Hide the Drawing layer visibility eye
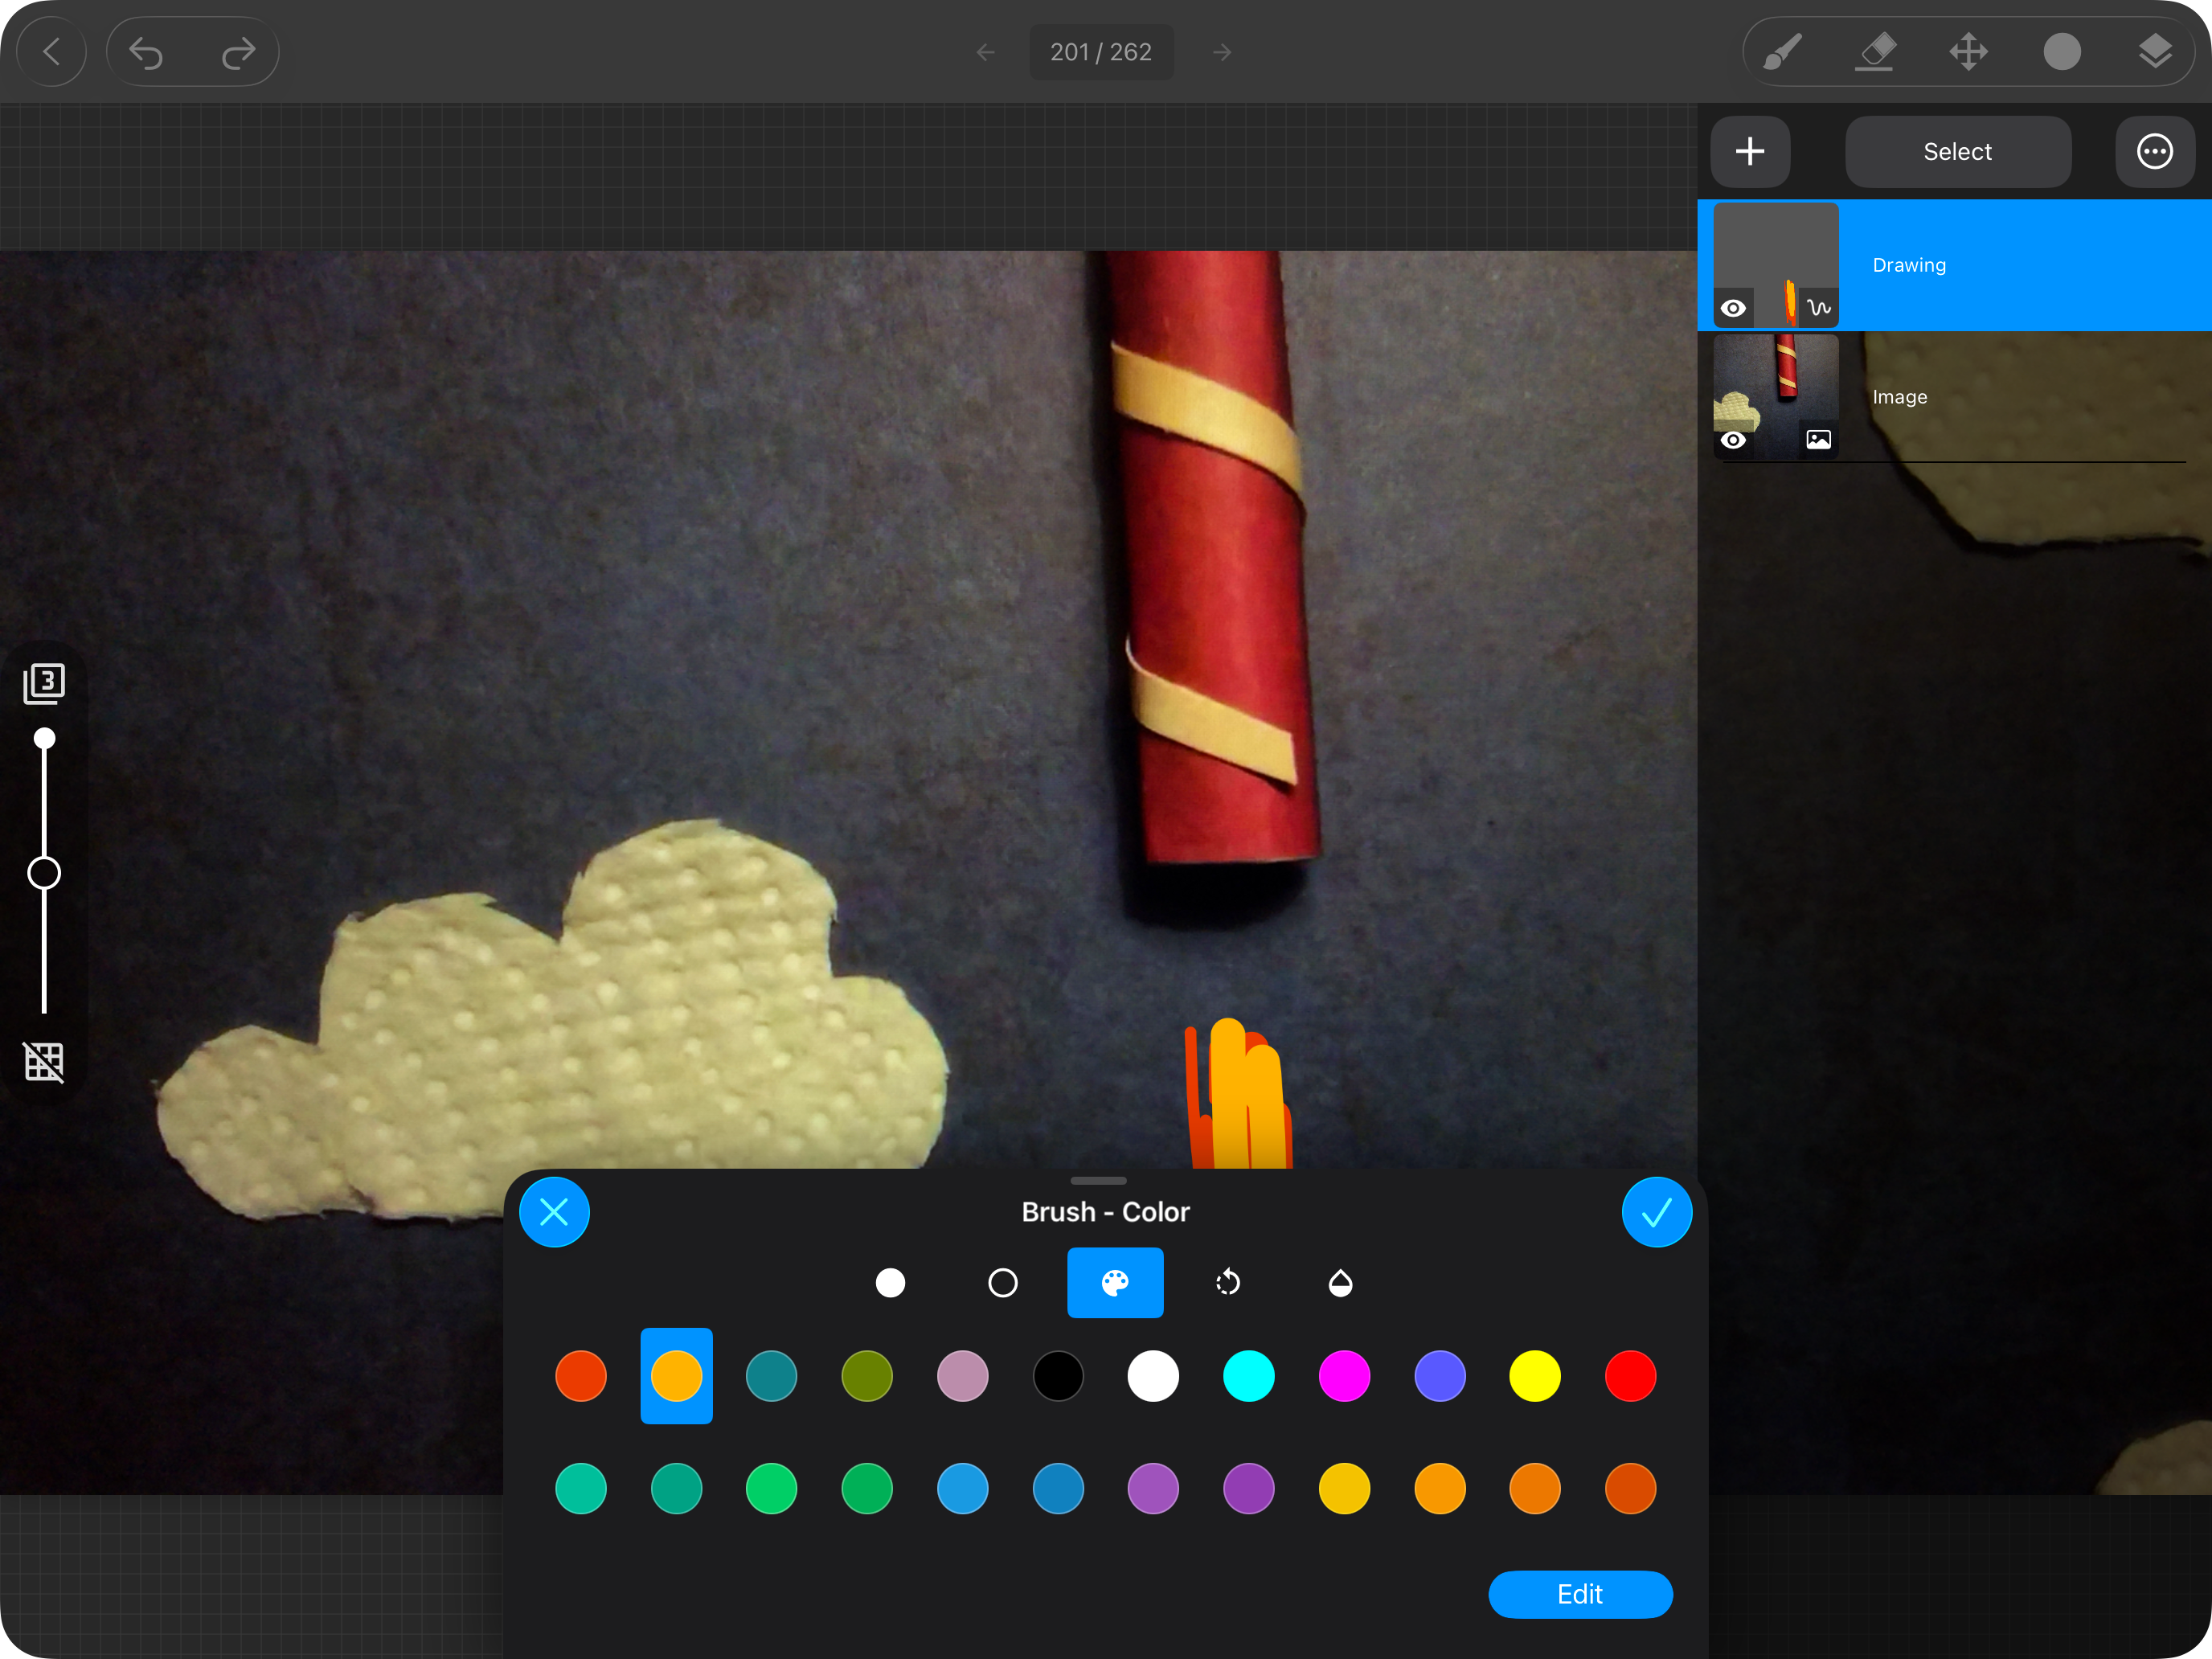 pyautogui.click(x=1733, y=308)
